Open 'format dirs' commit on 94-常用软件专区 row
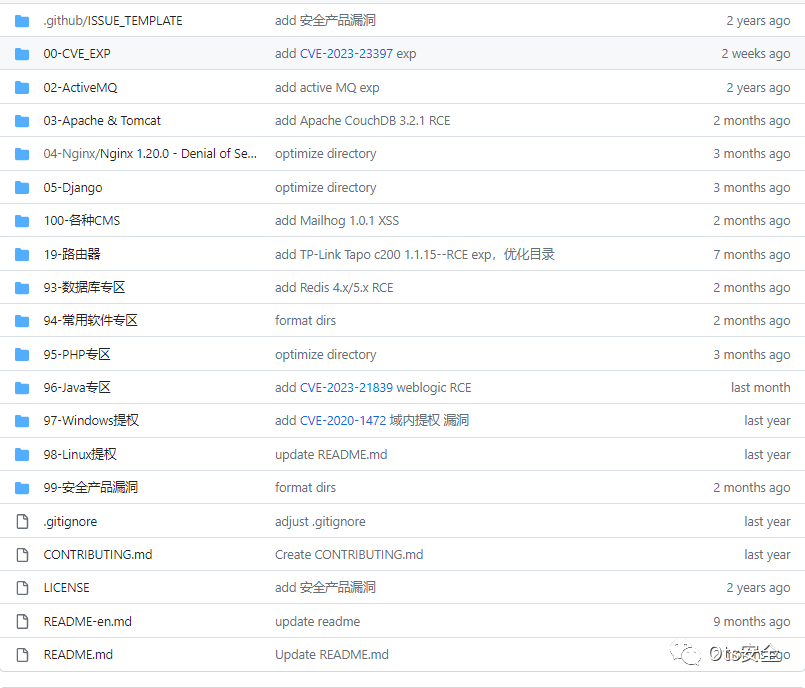Image resolution: width=805 pixels, height=688 pixels. [305, 321]
